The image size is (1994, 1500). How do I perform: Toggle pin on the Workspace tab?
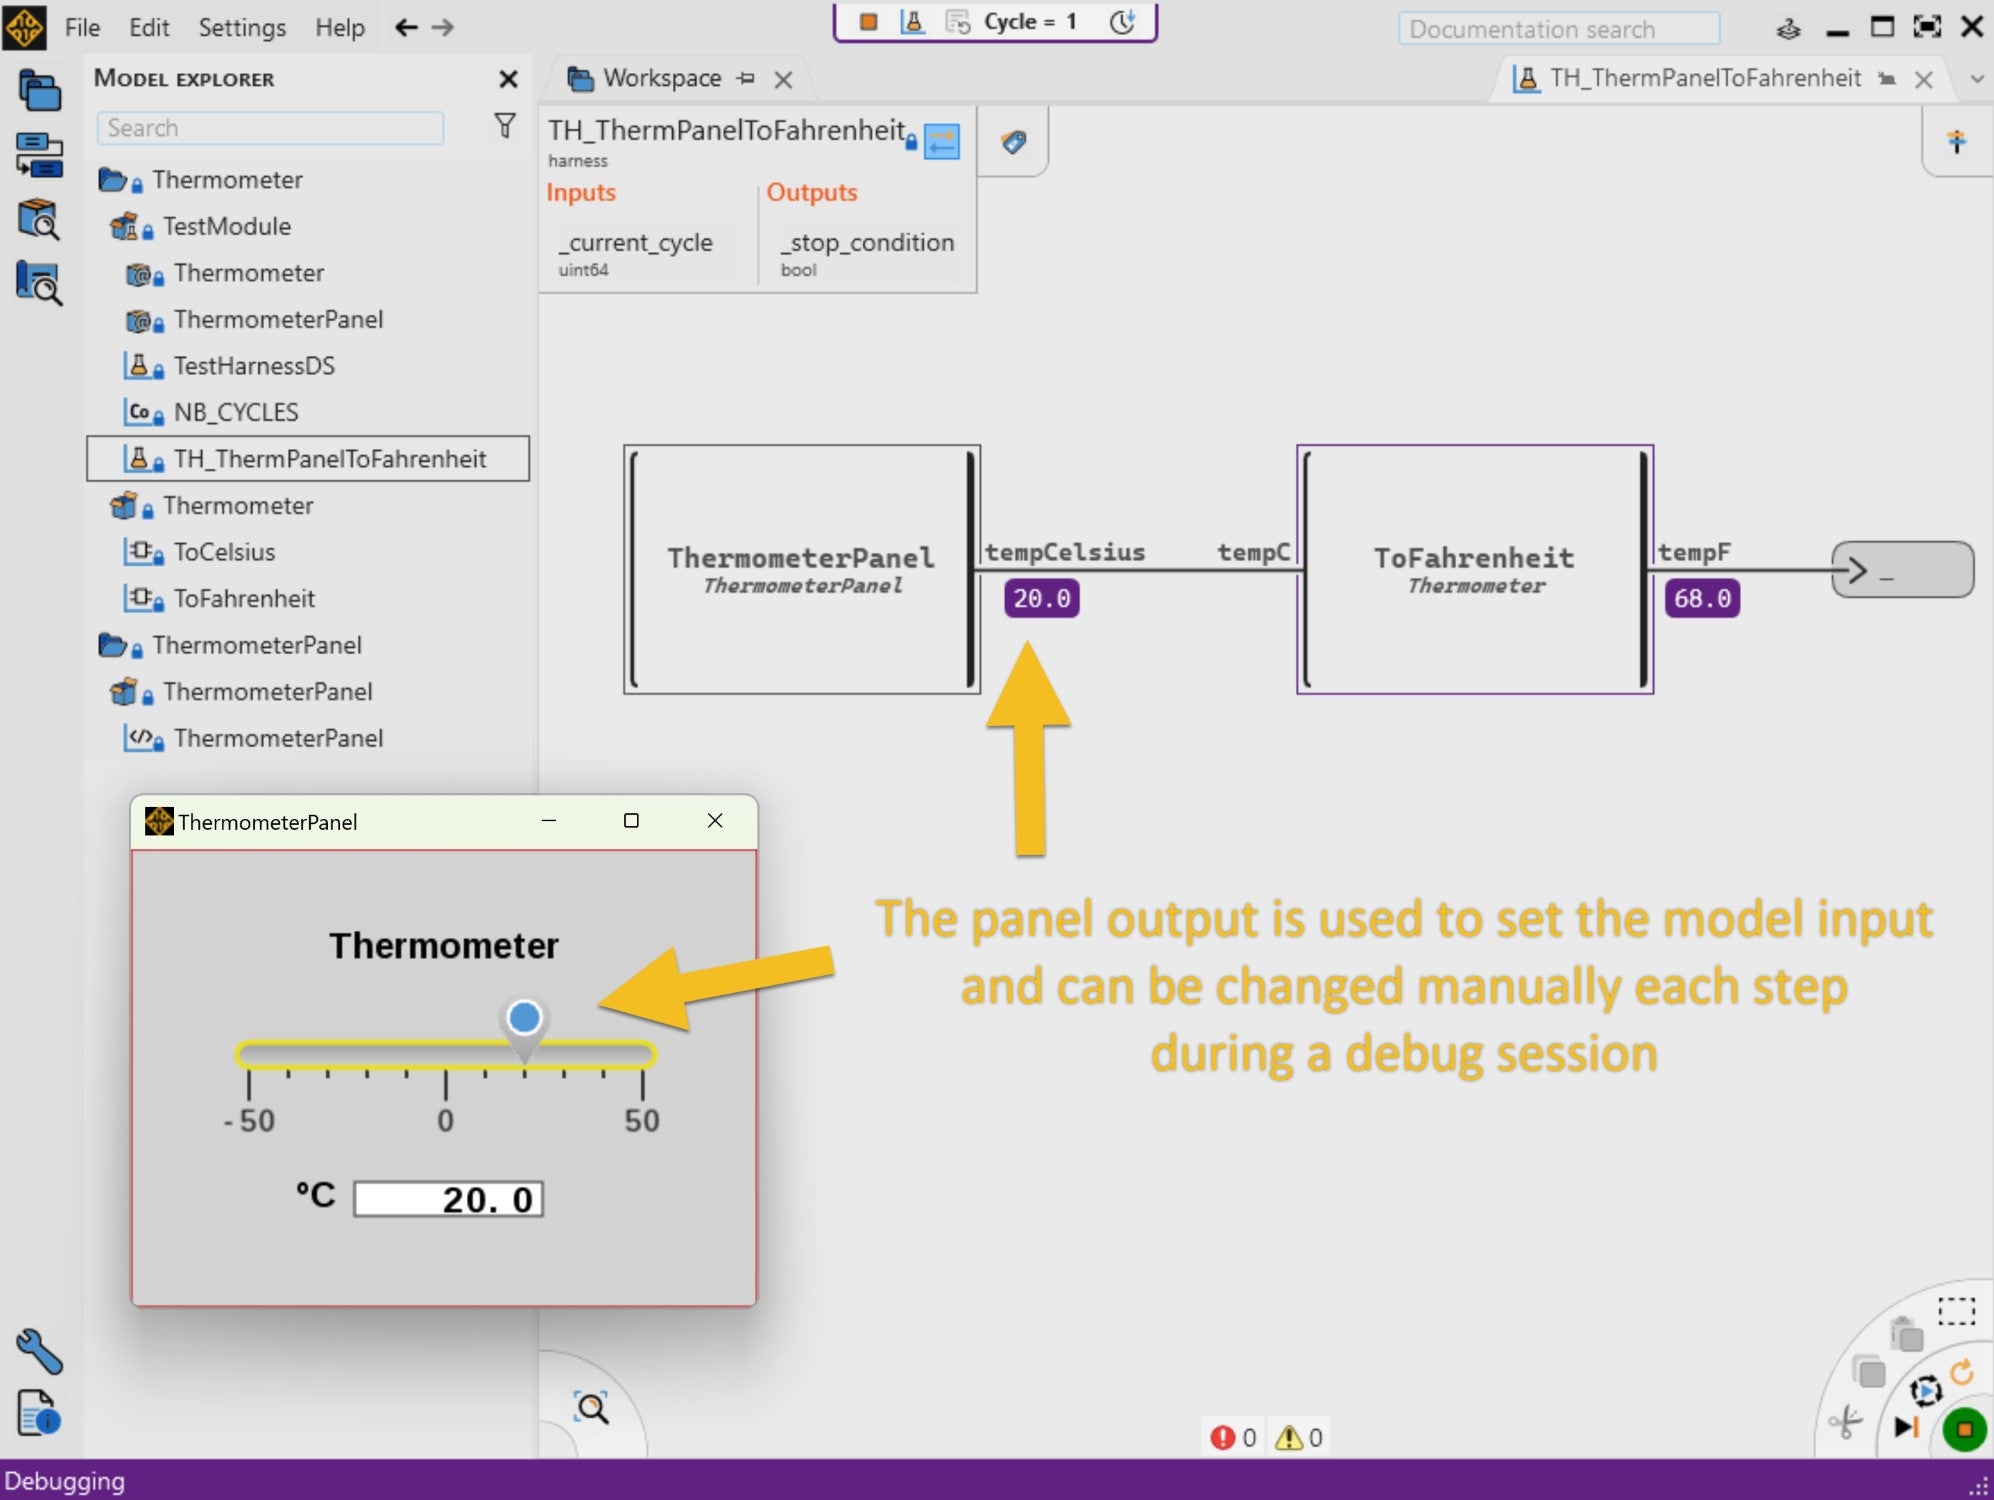coord(745,78)
